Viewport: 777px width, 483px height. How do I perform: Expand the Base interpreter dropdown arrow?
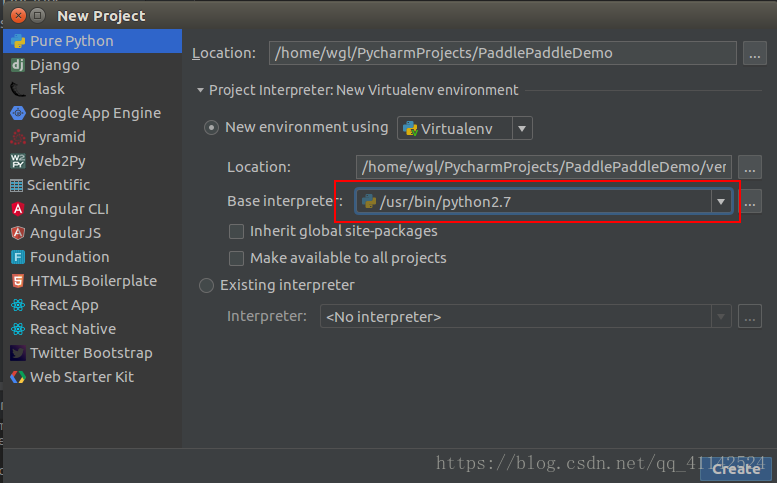pos(721,202)
